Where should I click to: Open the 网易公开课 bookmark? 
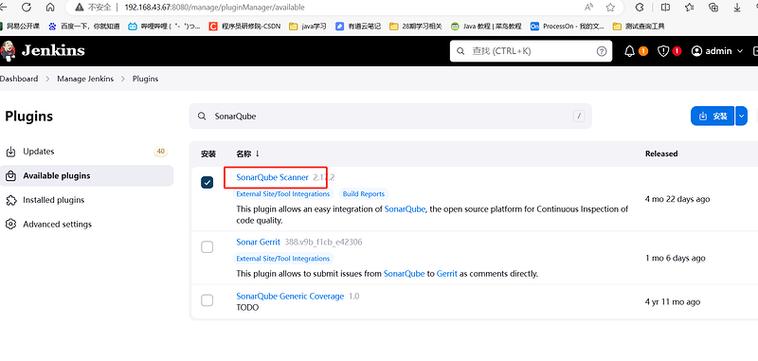pos(20,26)
